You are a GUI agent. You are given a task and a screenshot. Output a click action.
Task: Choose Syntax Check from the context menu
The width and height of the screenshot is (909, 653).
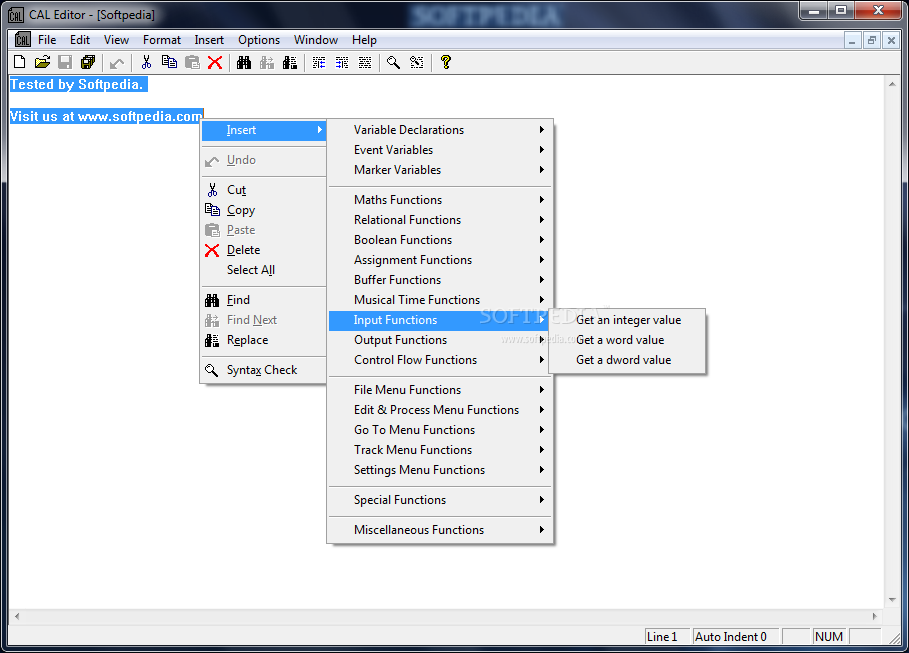[264, 370]
